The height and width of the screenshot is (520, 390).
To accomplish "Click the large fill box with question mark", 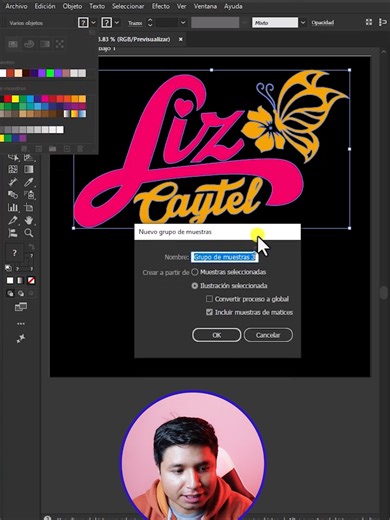I will (14, 253).
